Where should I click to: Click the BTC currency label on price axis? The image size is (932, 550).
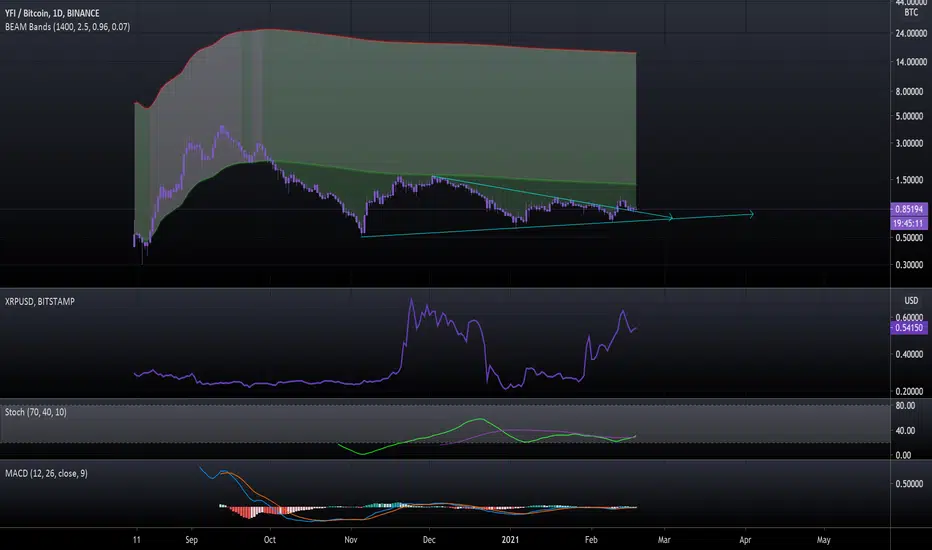click(x=911, y=12)
